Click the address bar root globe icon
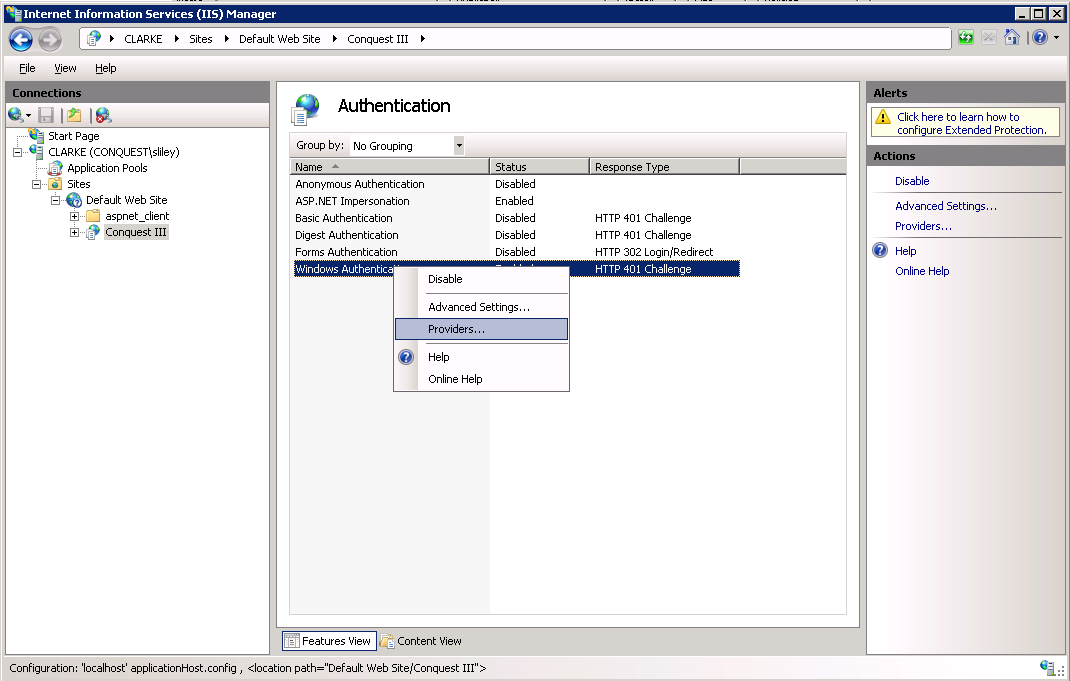 pos(94,39)
